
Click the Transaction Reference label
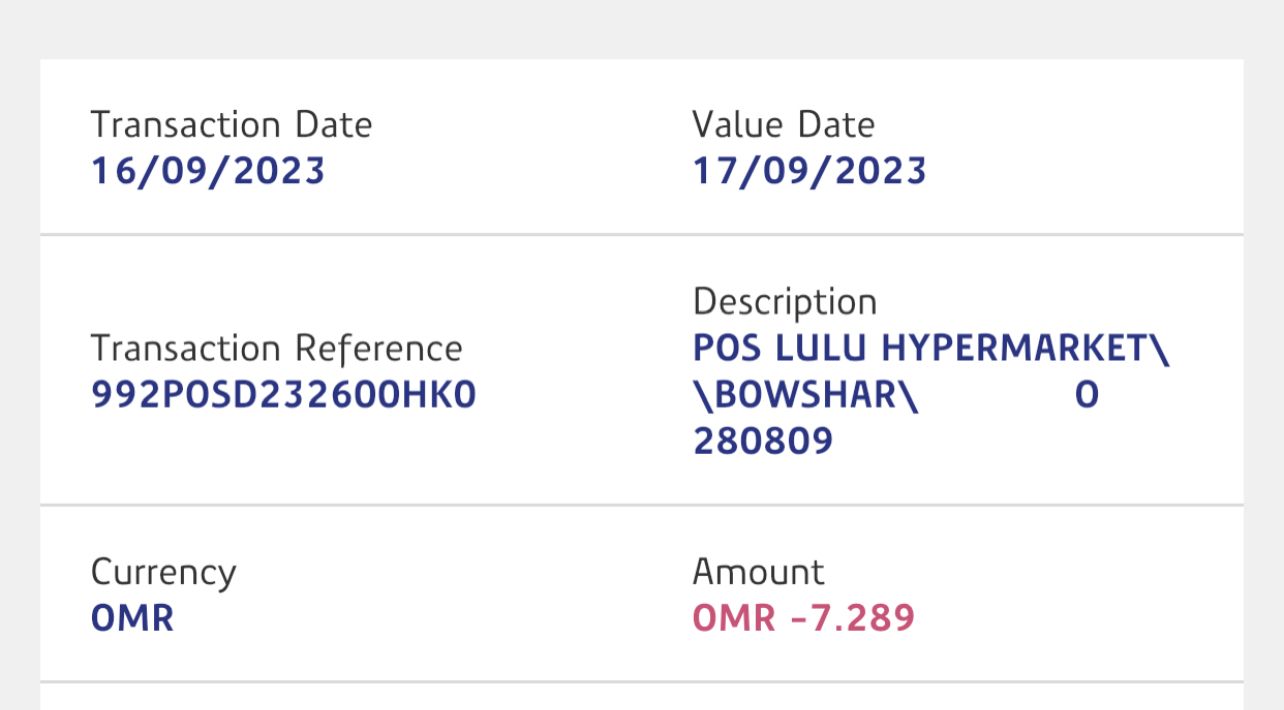click(276, 349)
